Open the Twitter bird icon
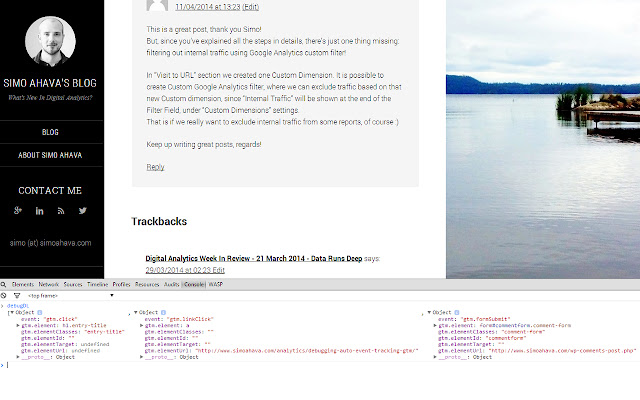This screenshot has width=640, height=400. tap(82, 211)
